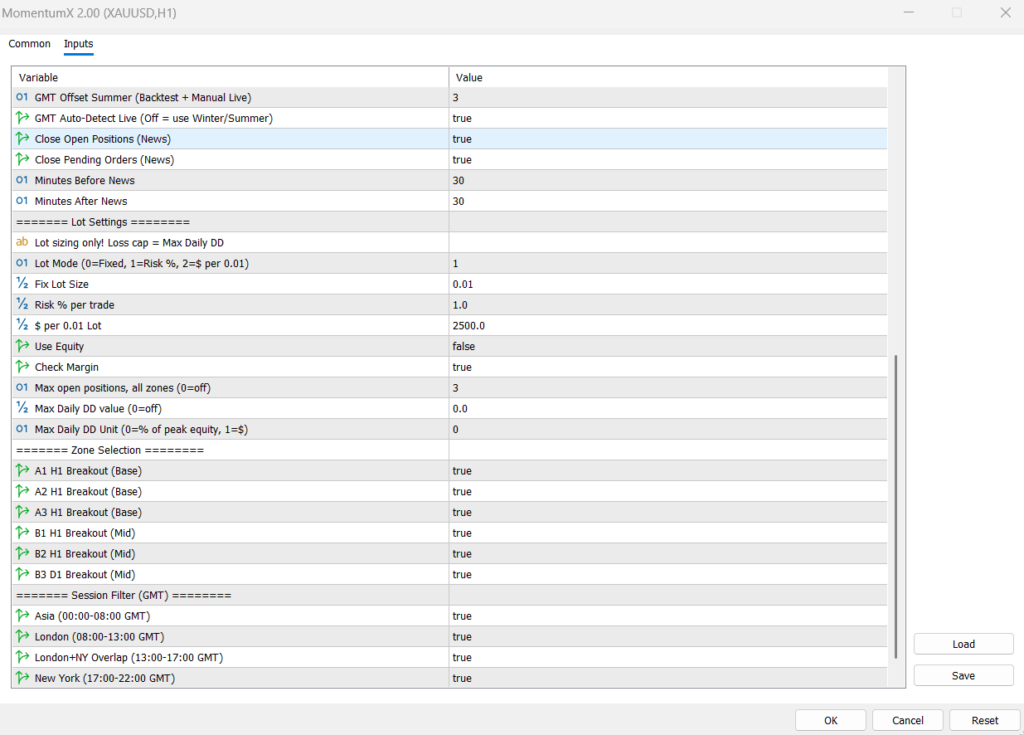Click the bool icon beside B2 H1 Breakout (Mid)
The image size is (1024, 735).
(x=22, y=554)
